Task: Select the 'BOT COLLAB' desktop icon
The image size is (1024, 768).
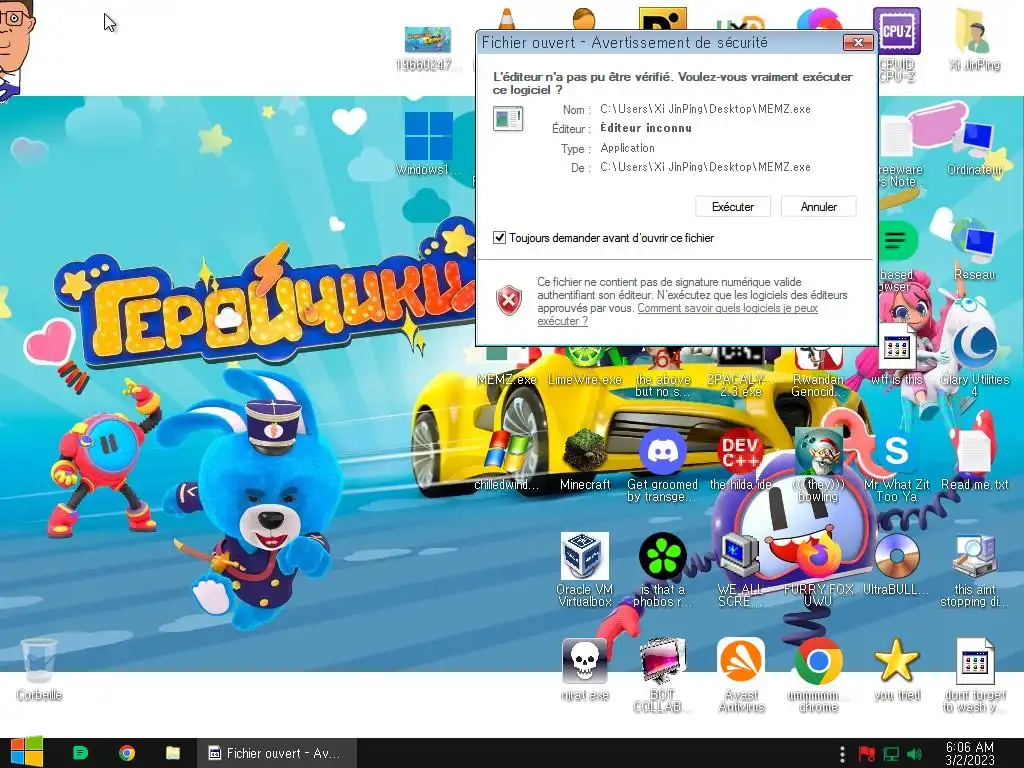Action: pyautogui.click(x=660, y=674)
